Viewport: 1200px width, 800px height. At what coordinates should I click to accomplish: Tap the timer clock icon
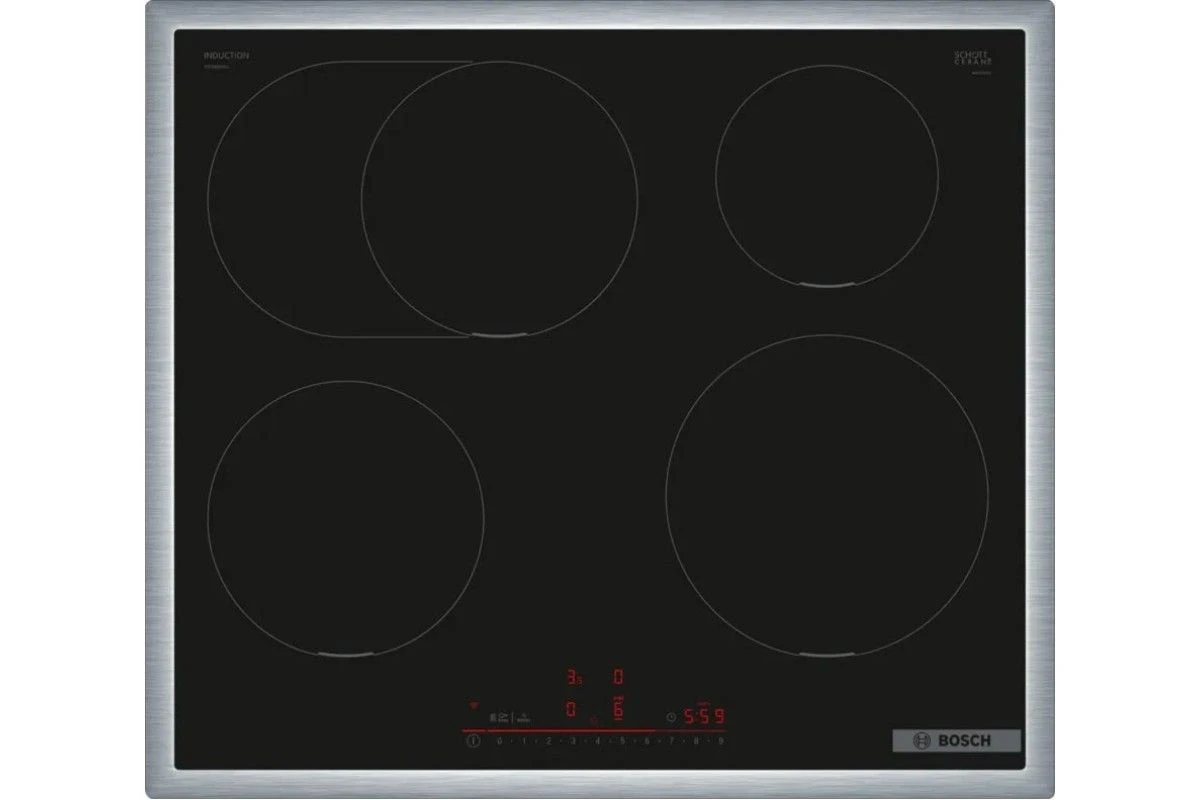tap(670, 716)
